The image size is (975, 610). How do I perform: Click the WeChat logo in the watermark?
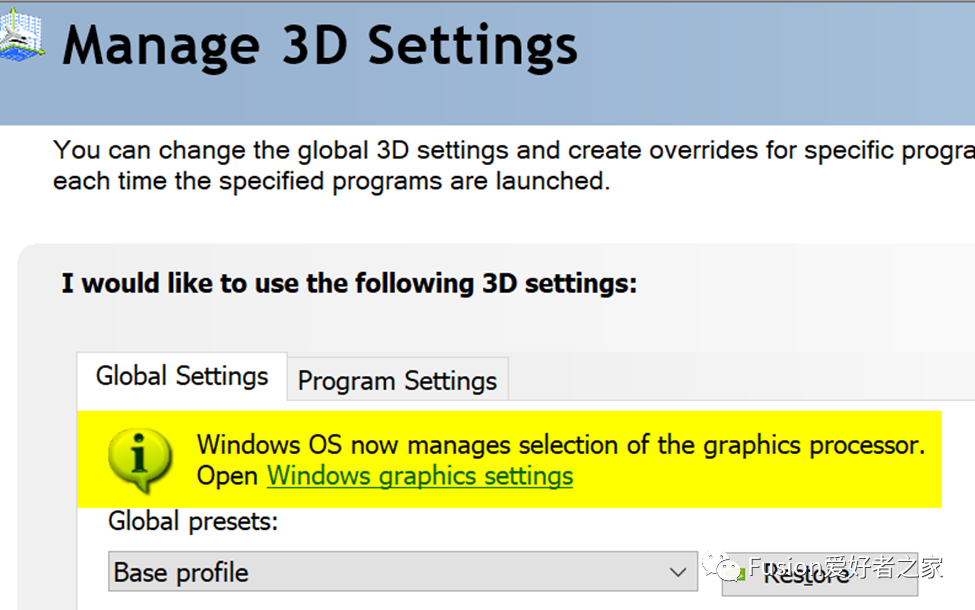click(x=723, y=567)
